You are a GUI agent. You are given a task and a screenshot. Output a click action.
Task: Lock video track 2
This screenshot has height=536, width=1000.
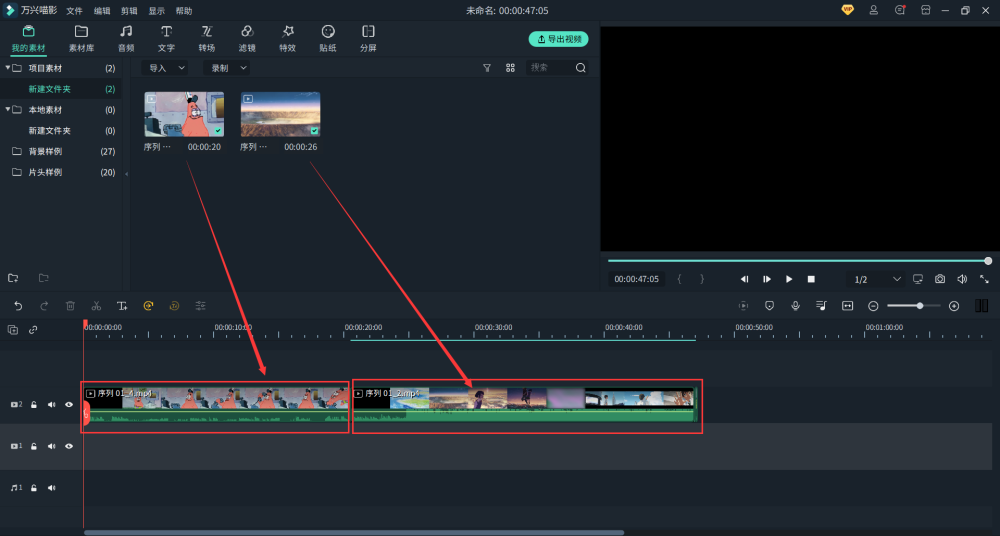34,405
